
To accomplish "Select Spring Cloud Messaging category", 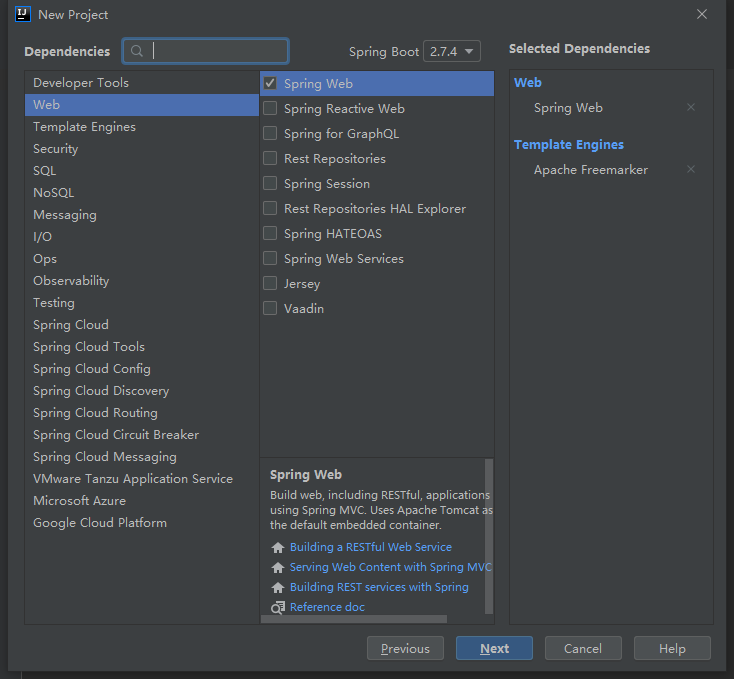I will coord(142,457).
